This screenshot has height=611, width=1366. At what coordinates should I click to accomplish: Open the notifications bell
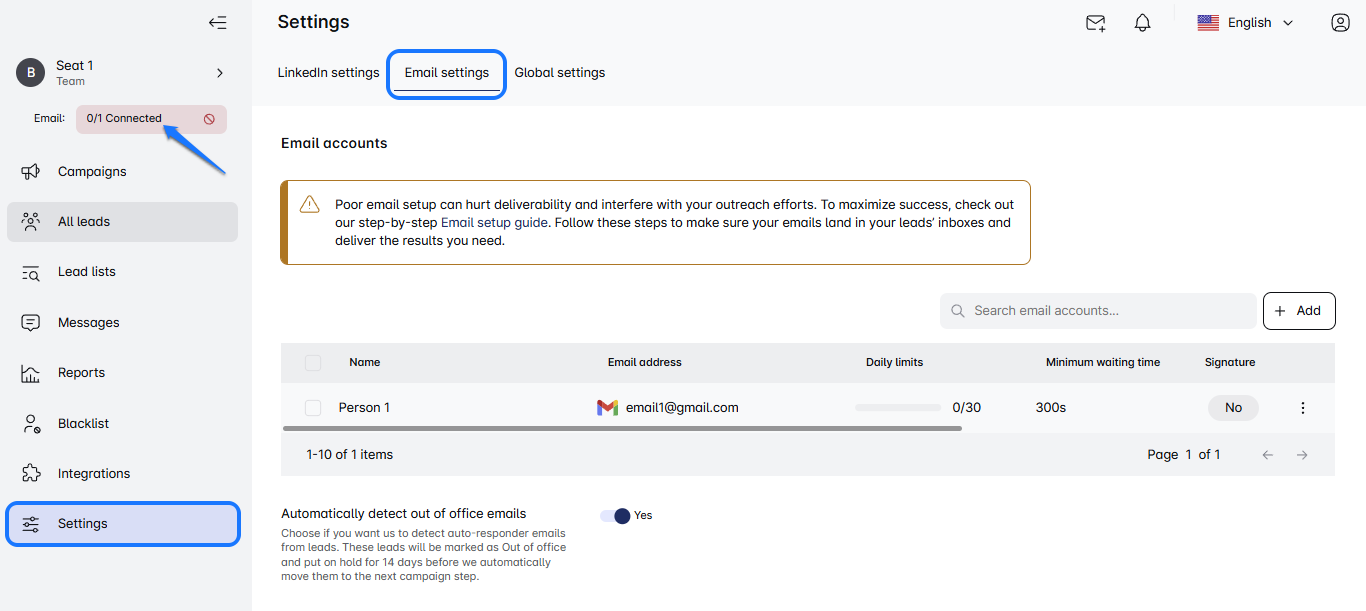[x=1142, y=23]
